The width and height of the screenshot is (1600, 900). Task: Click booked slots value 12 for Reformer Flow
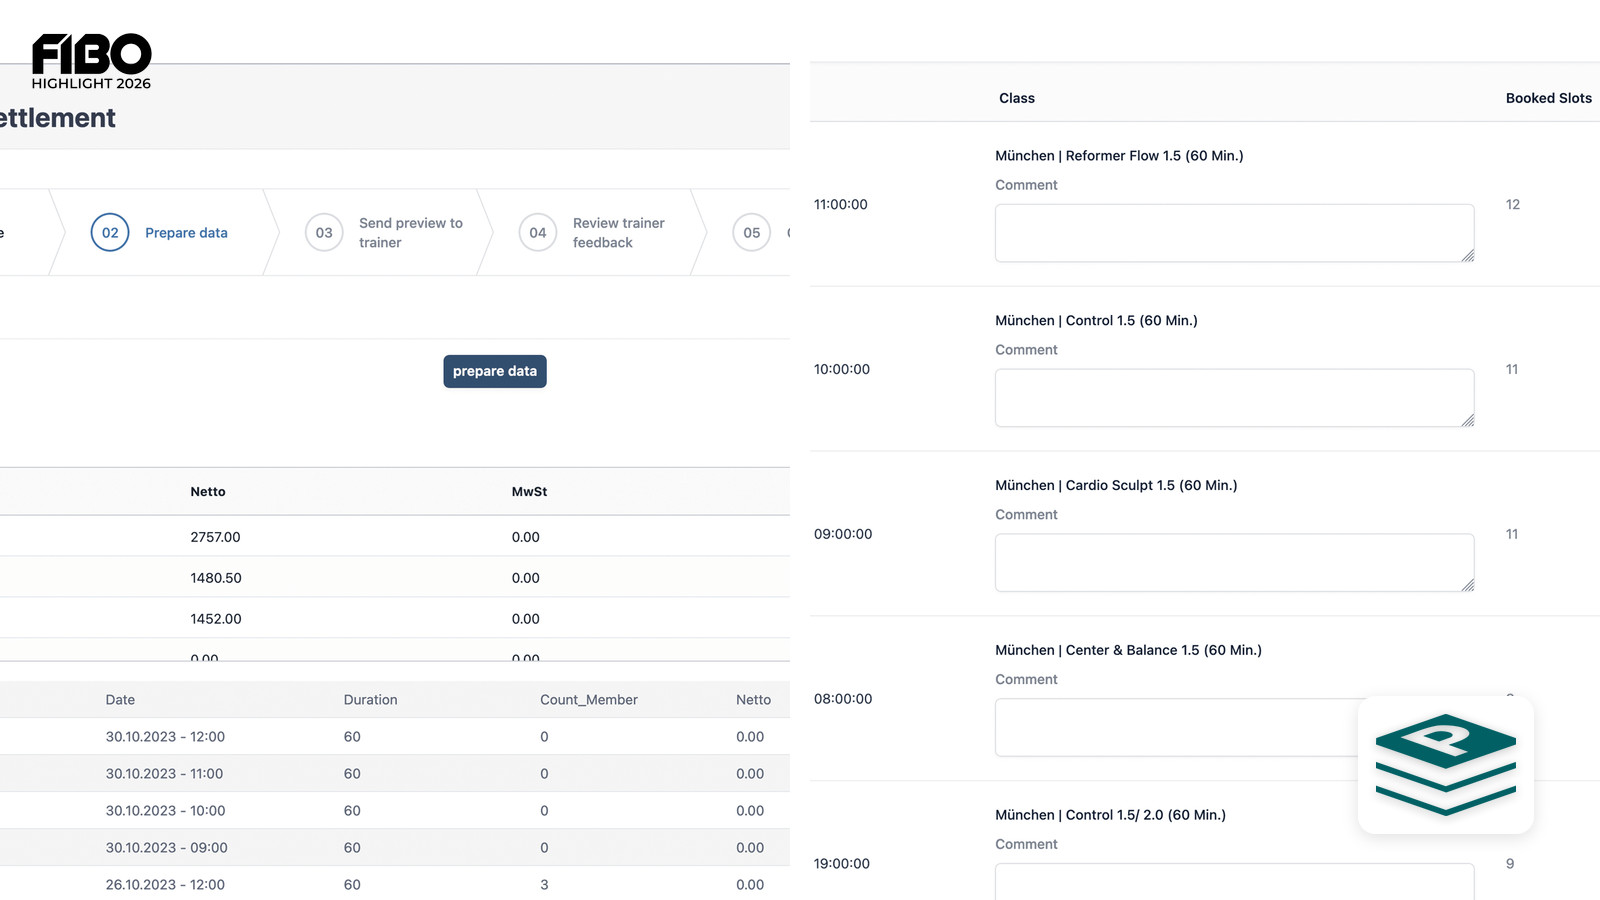click(x=1513, y=205)
